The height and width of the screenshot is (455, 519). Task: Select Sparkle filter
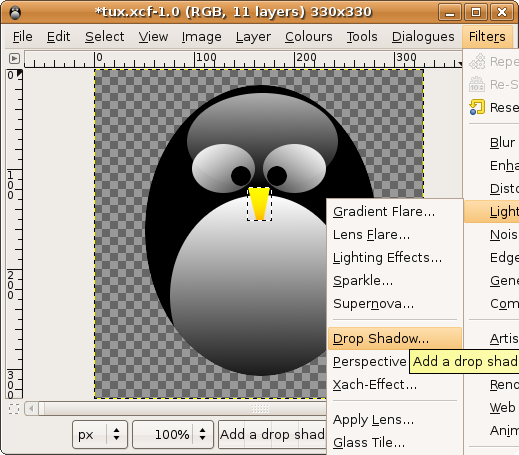(x=395, y=281)
